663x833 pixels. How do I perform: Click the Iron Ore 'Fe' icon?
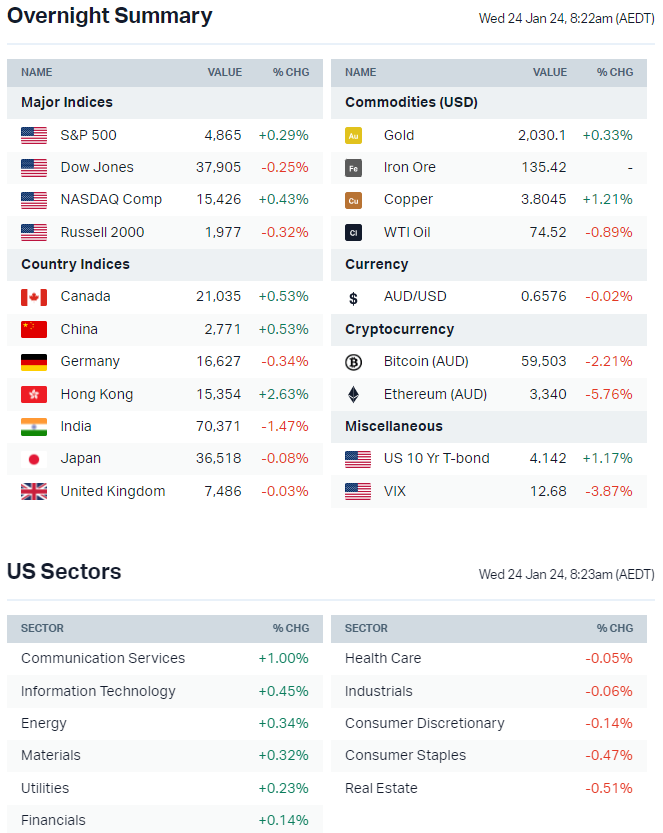click(353, 168)
